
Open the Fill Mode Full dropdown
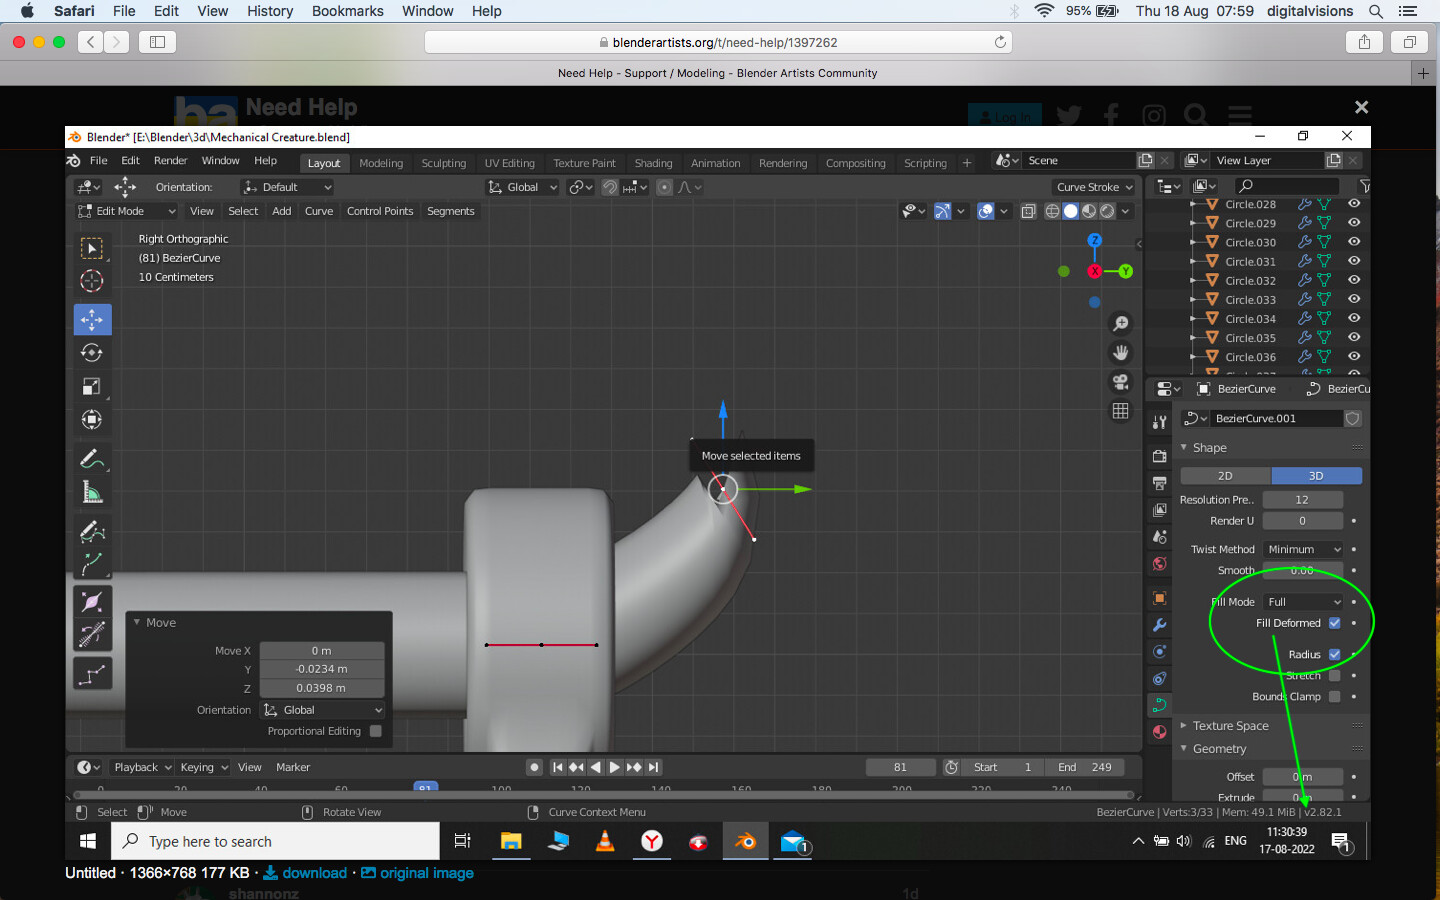coord(1304,602)
